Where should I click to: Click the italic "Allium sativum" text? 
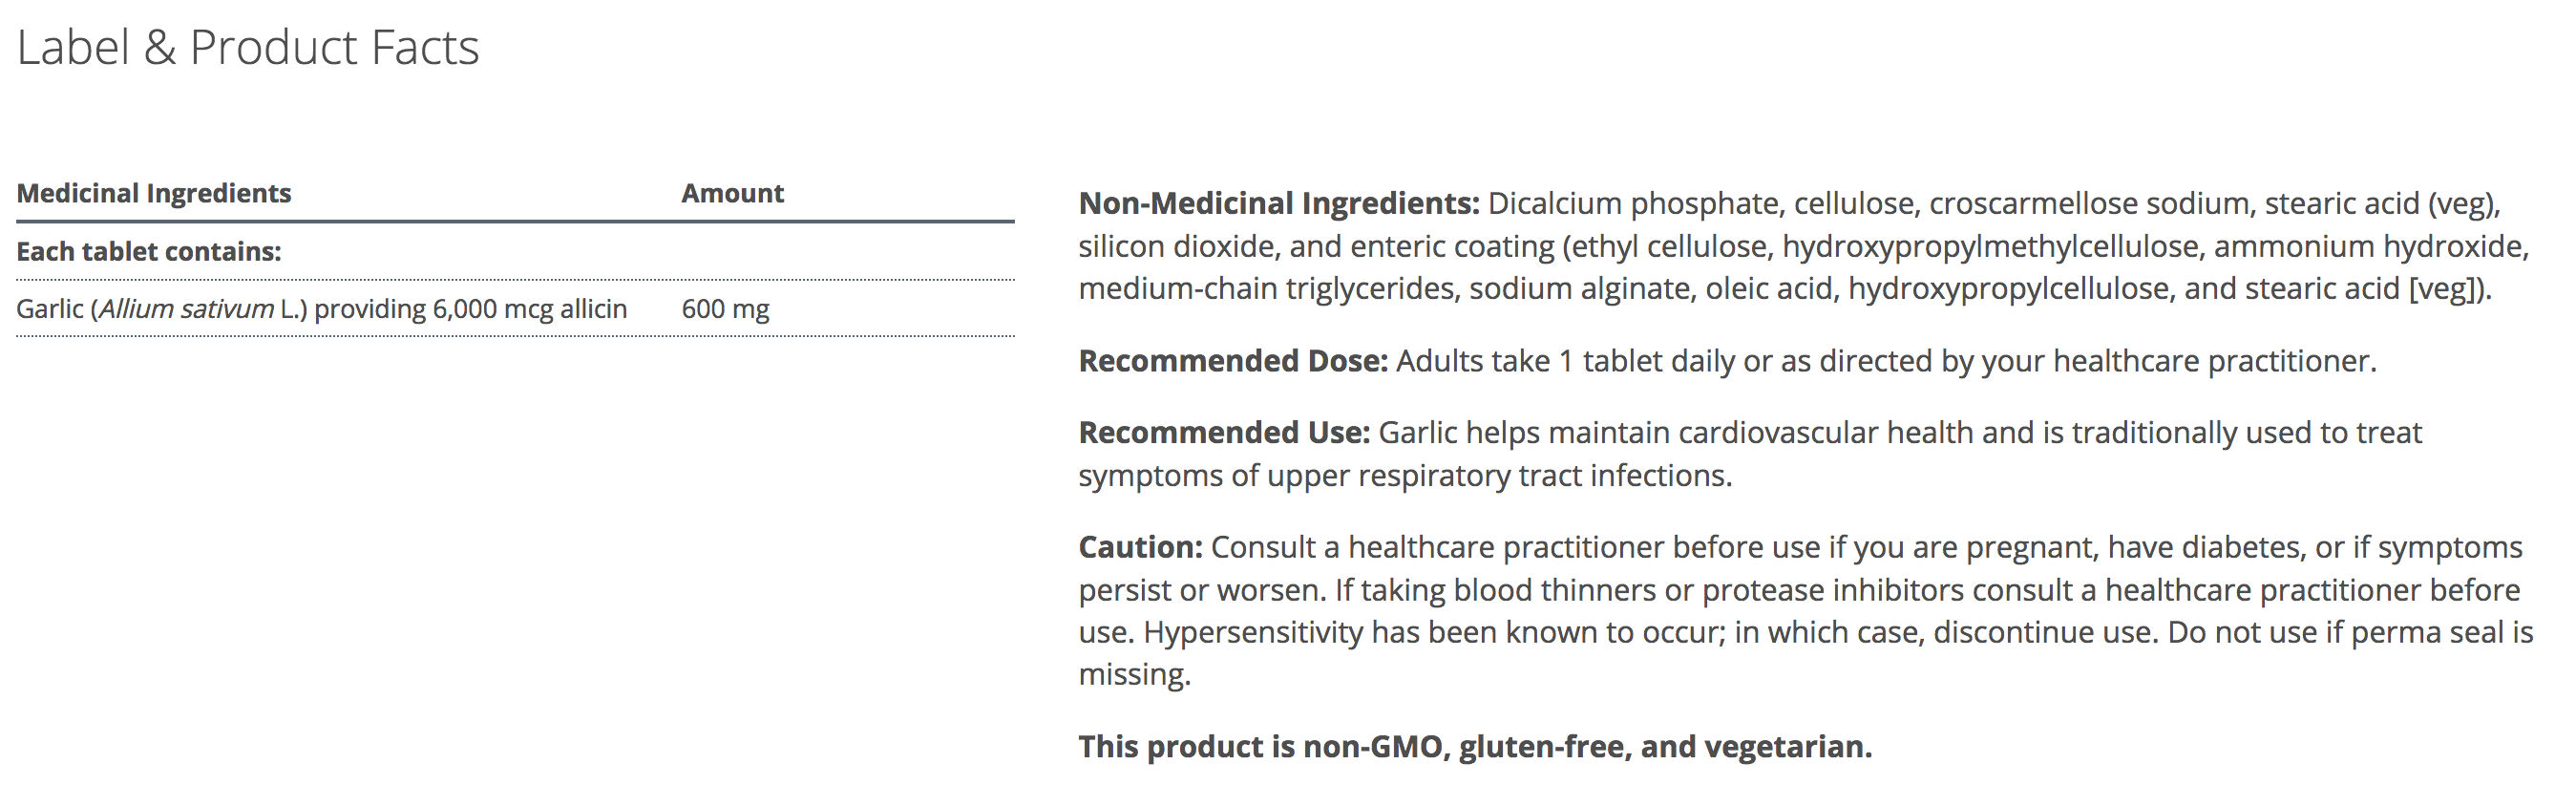[x=186, y=309]
